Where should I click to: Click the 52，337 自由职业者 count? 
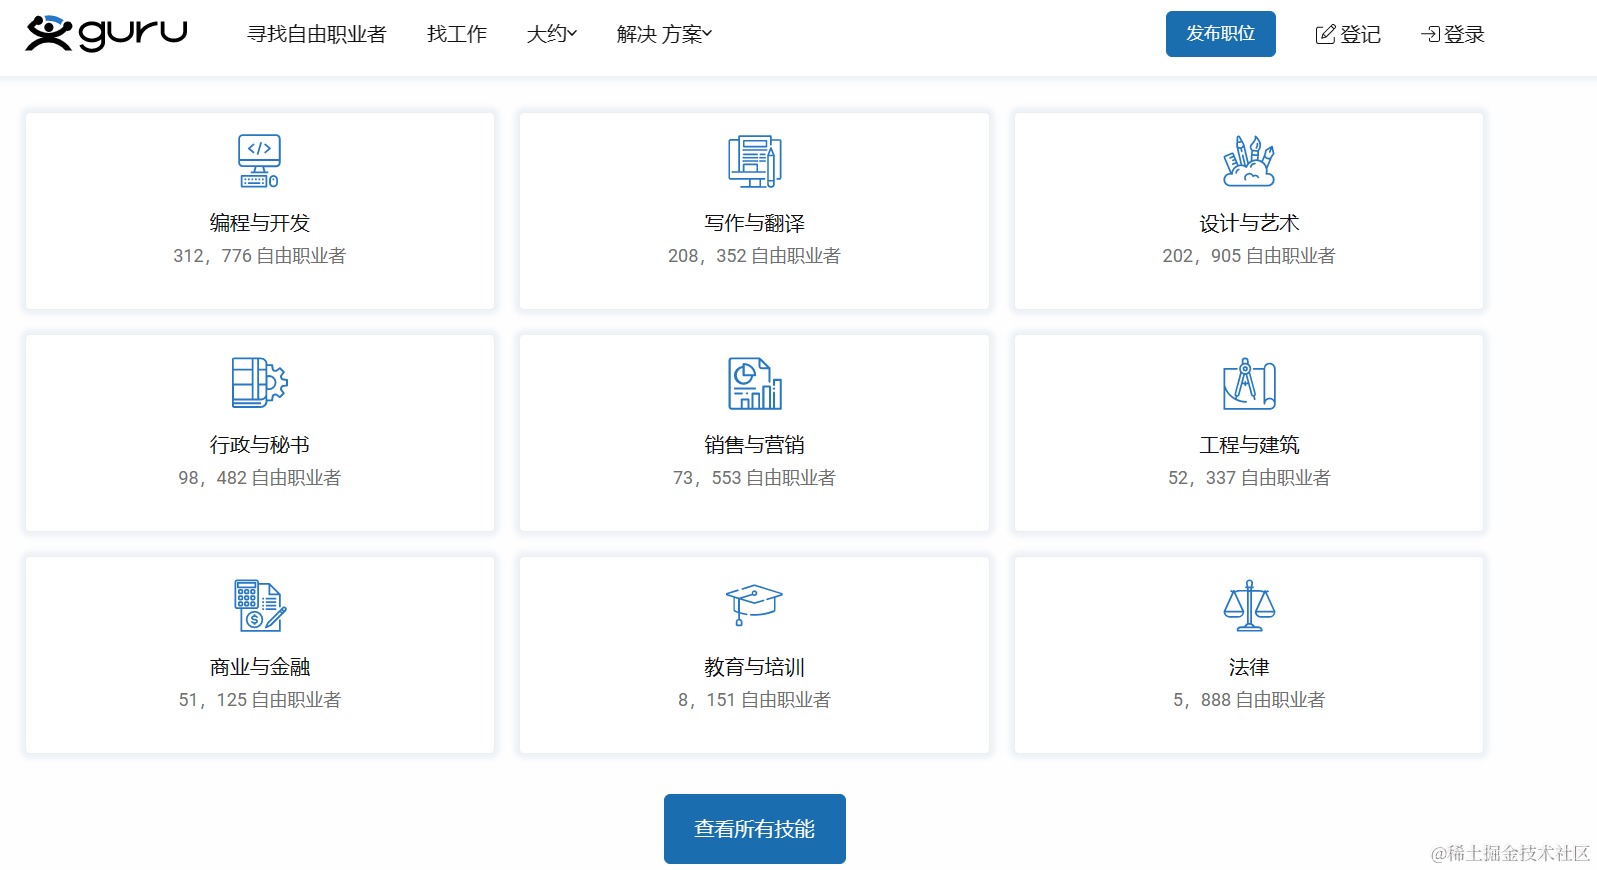coord(1249,478)
